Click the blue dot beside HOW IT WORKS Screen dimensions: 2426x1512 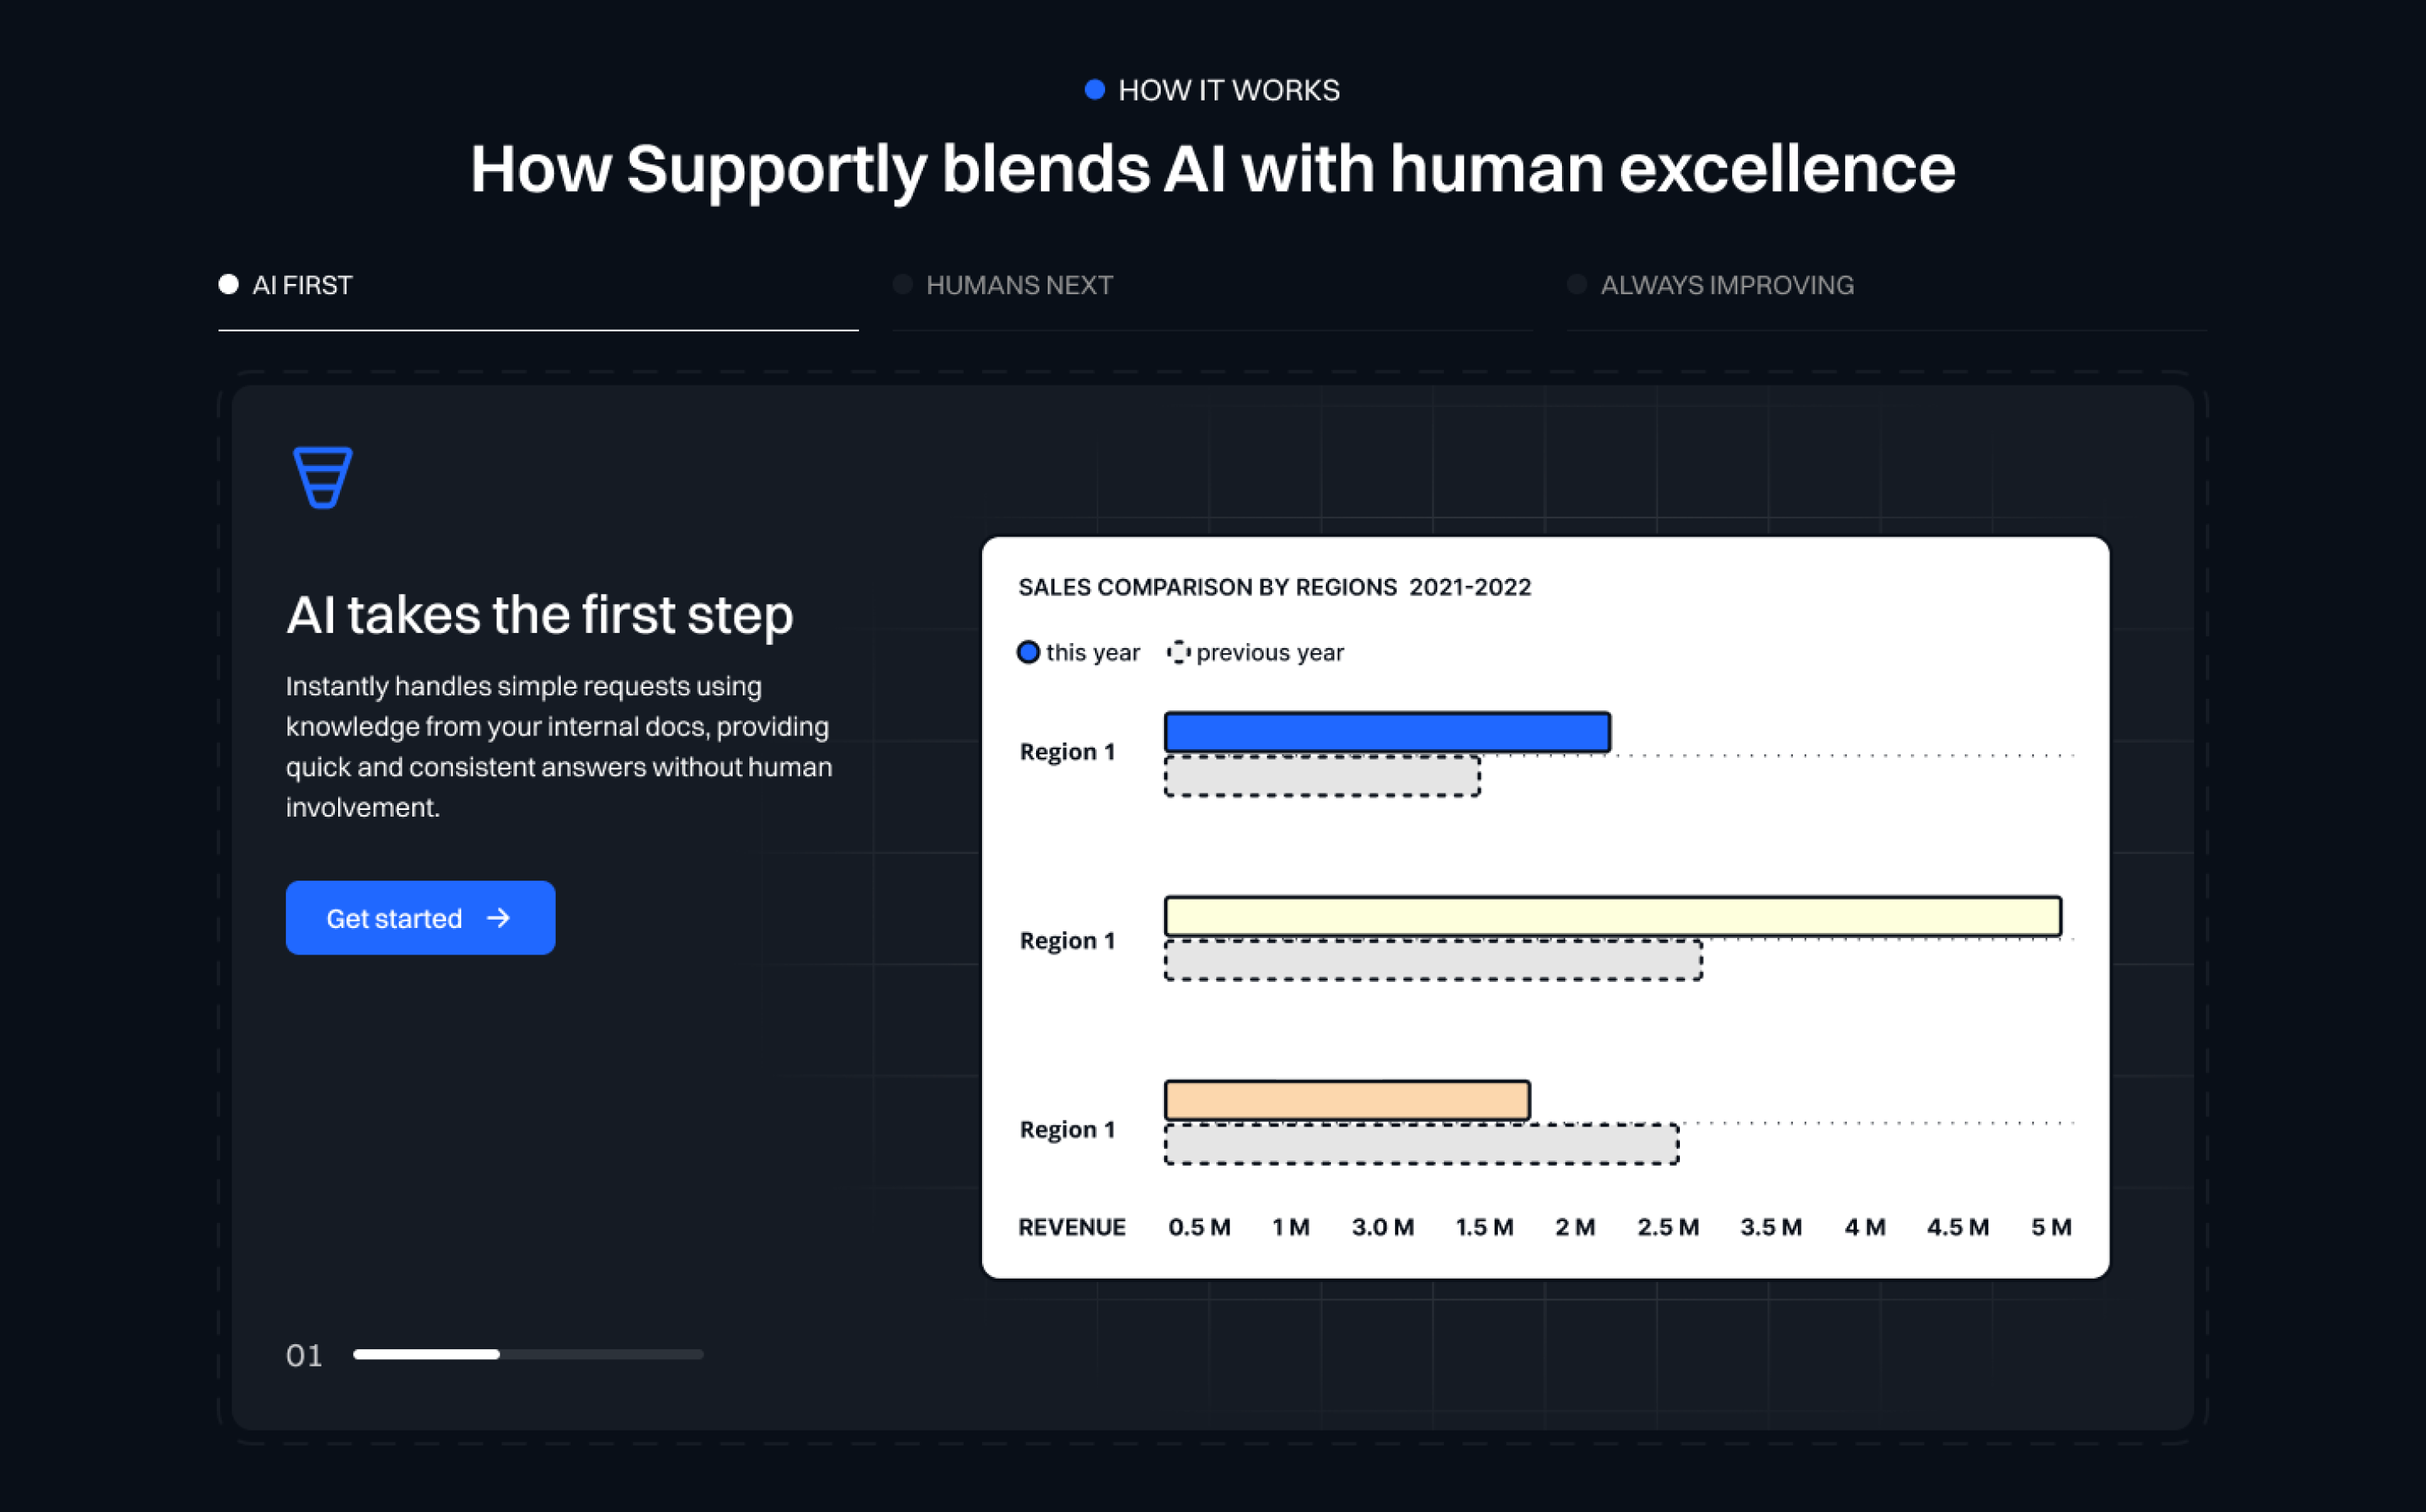click(x=1095, y=90)
